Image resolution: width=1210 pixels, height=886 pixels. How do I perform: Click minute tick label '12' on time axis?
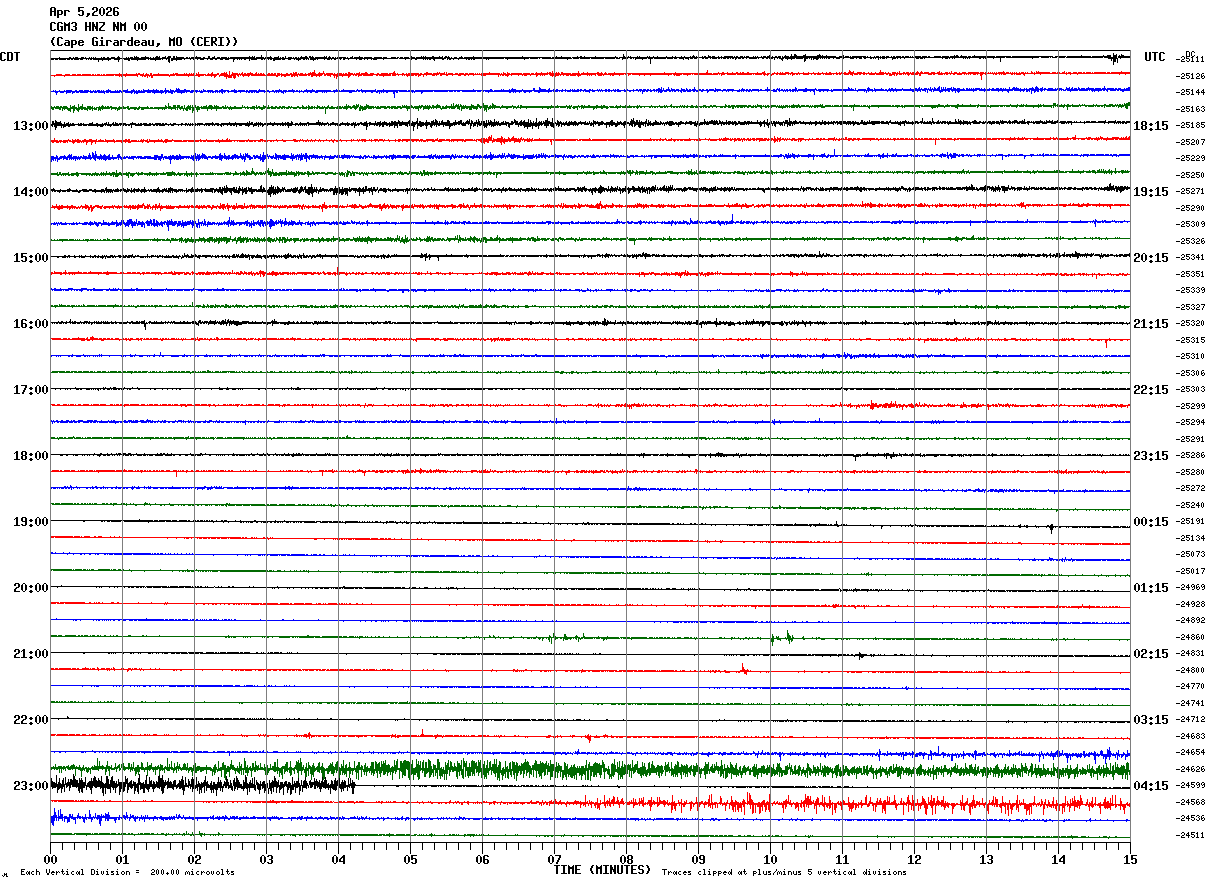pos(914,859)
